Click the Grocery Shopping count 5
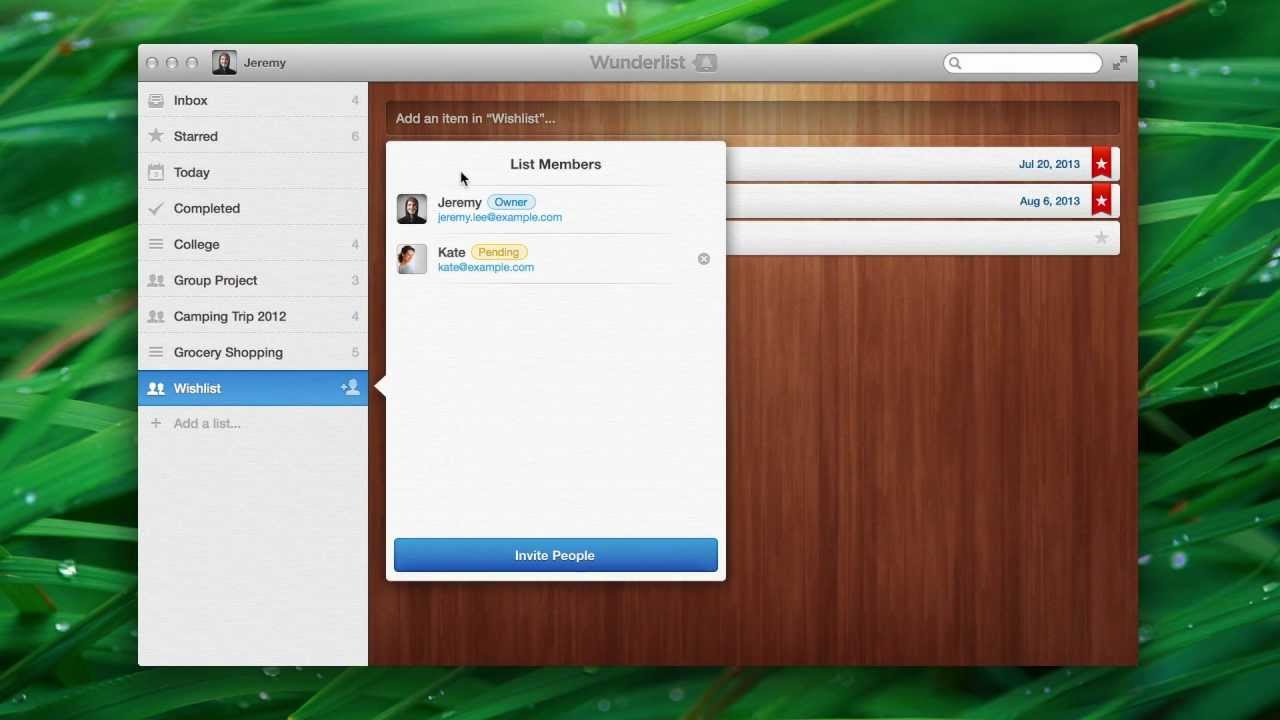The image size is (1280, 720). pyautogui.click(x=355, y=352)
